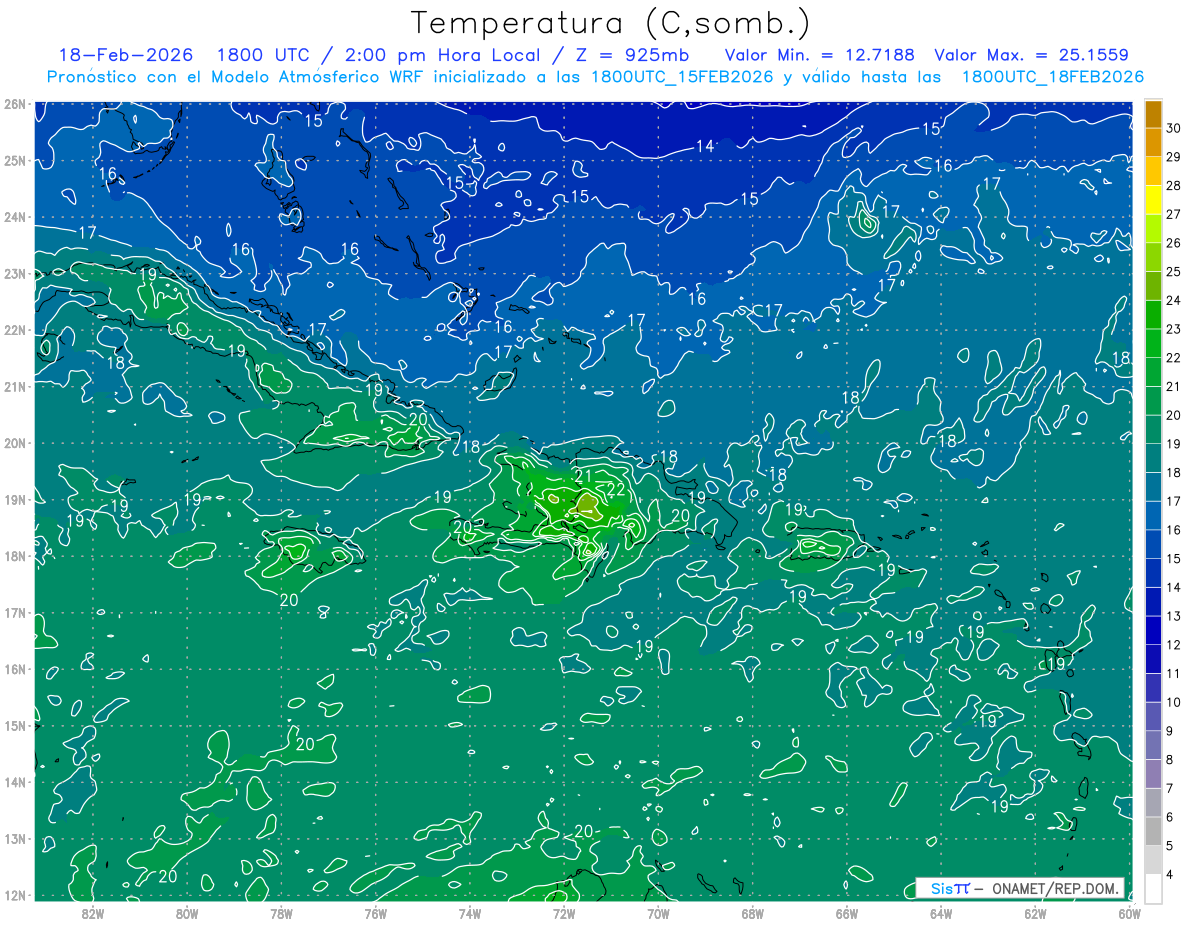
Task: Click the color scale label '8'
Action: (x=1170, y=760)
